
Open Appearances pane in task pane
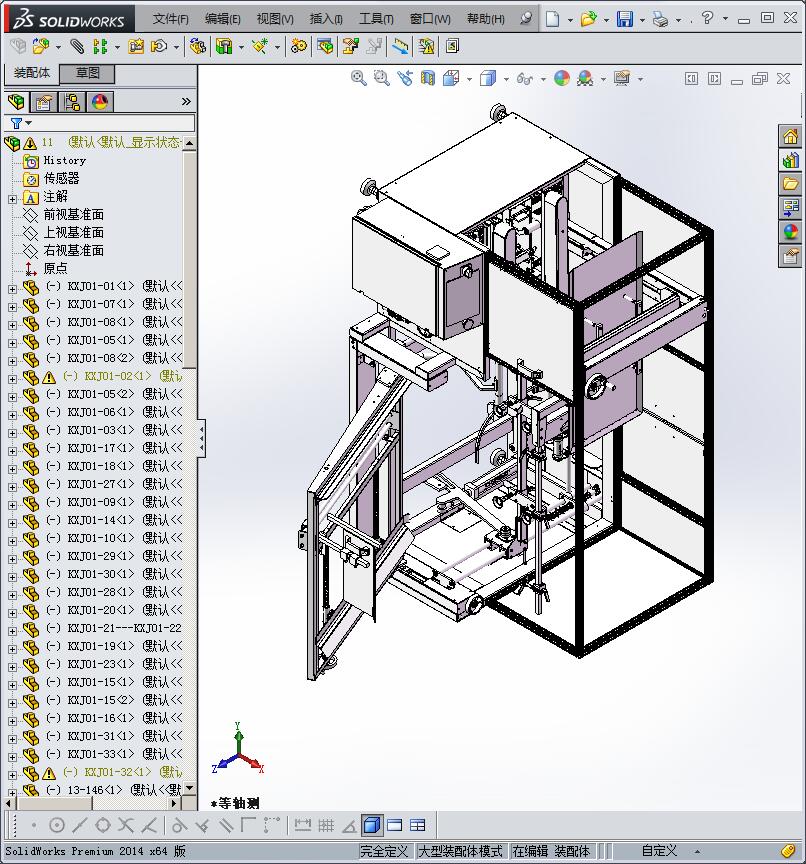click(x=790, y=232)
